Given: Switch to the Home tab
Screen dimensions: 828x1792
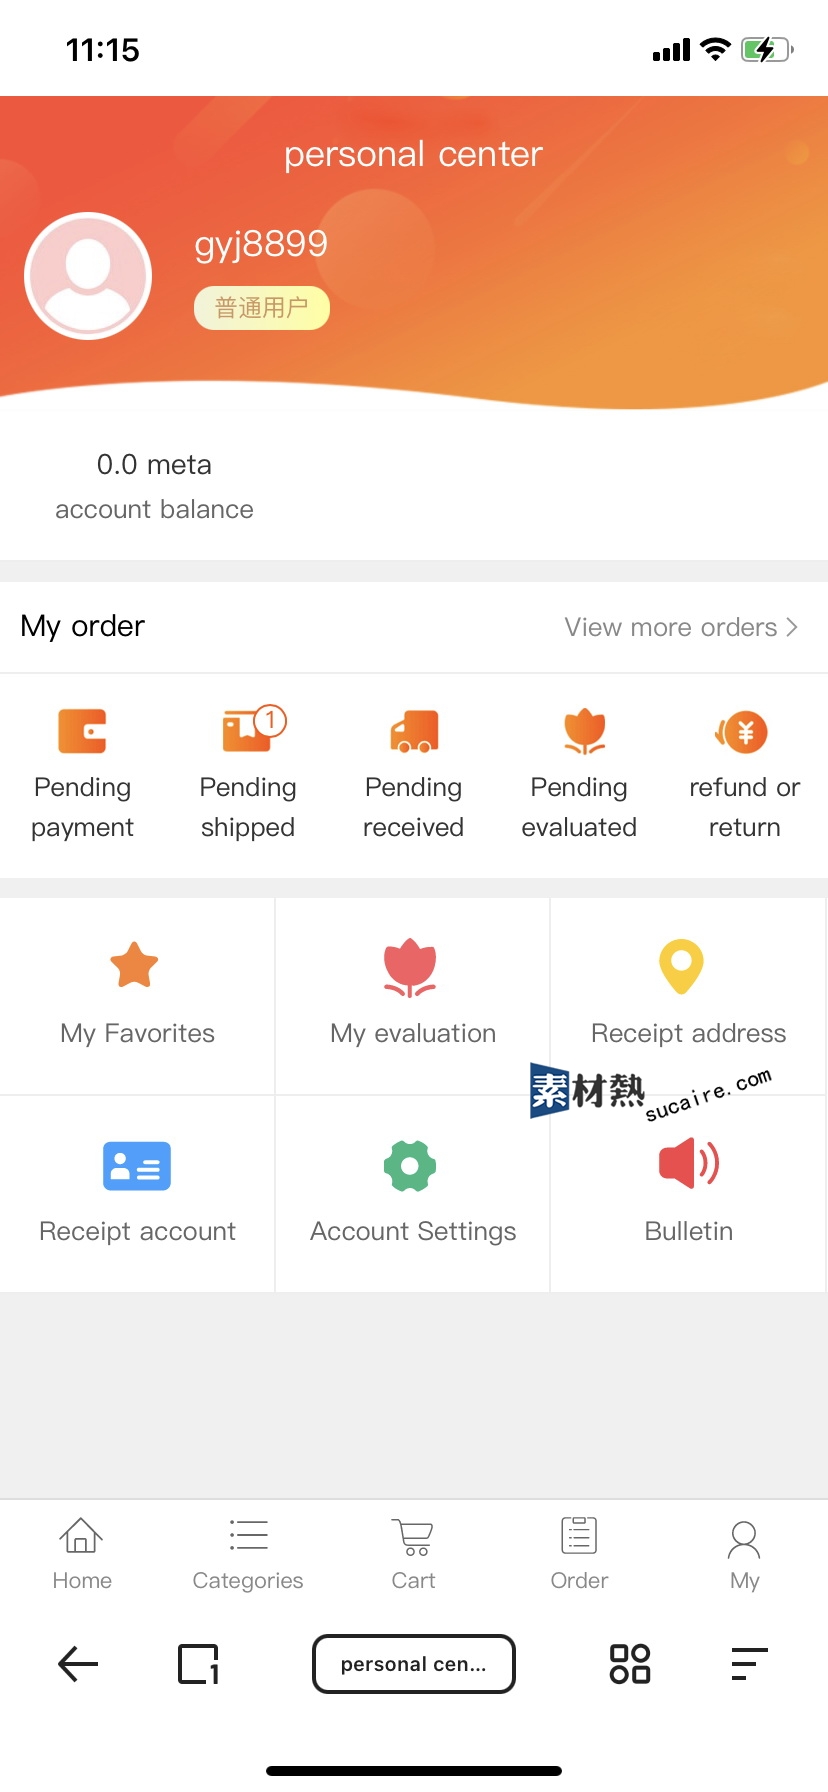Looking at the screenshot, I should tap(82, 1554).
